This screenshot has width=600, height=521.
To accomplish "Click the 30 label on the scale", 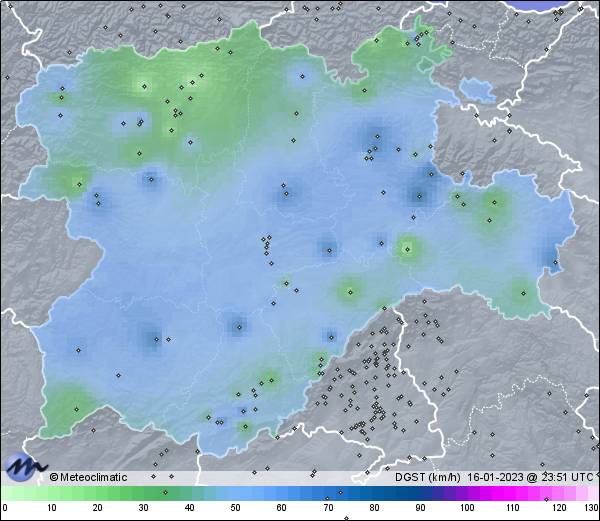I will (143, 508).
